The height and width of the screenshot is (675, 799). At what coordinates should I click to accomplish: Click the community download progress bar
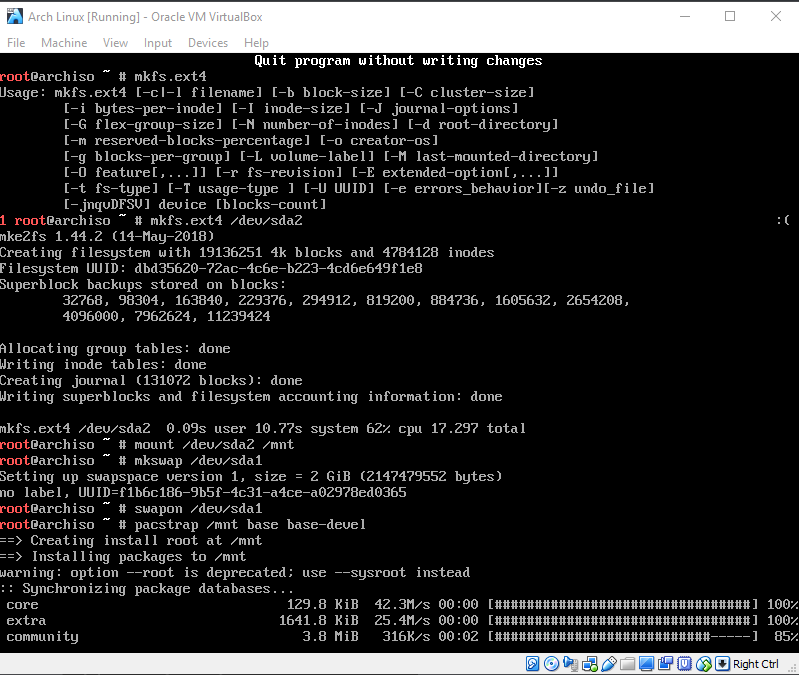point(623,637)
